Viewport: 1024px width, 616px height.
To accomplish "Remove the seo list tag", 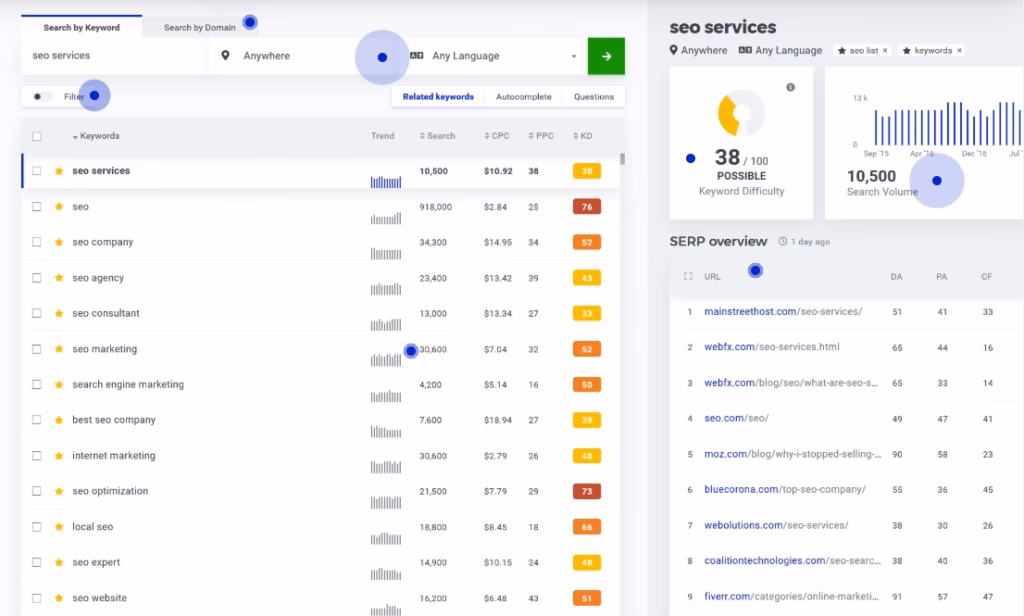I will point(885,51).
